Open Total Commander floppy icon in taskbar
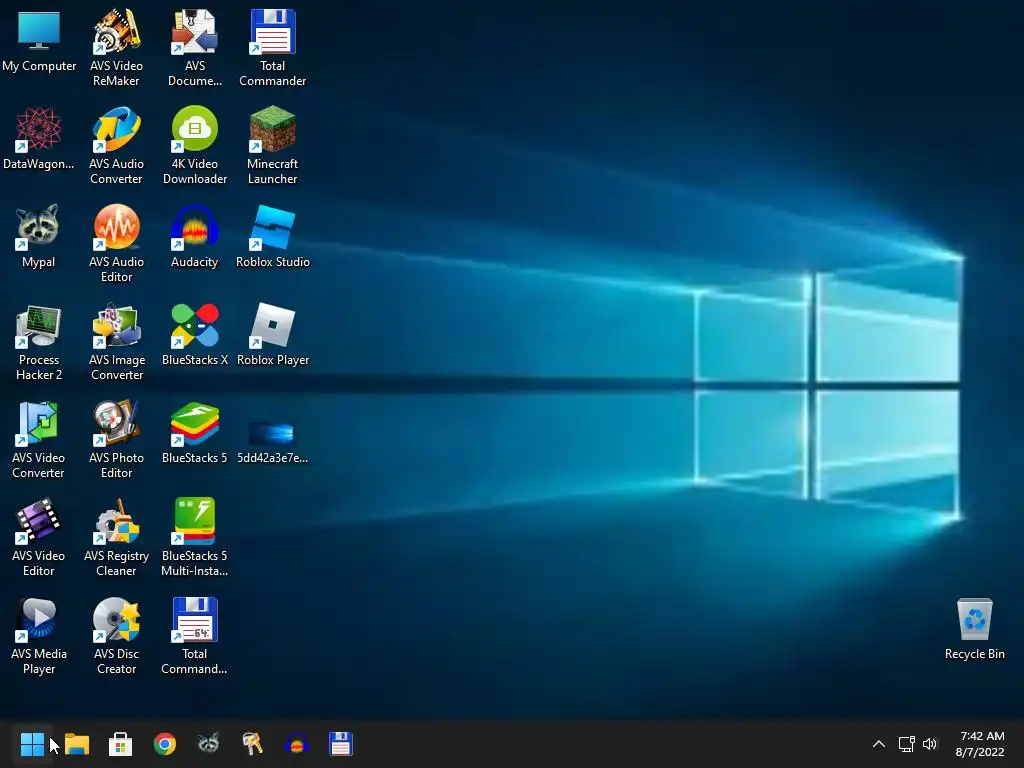The image size is (1024, 768). pyautogui.click(x=340, y=744)
